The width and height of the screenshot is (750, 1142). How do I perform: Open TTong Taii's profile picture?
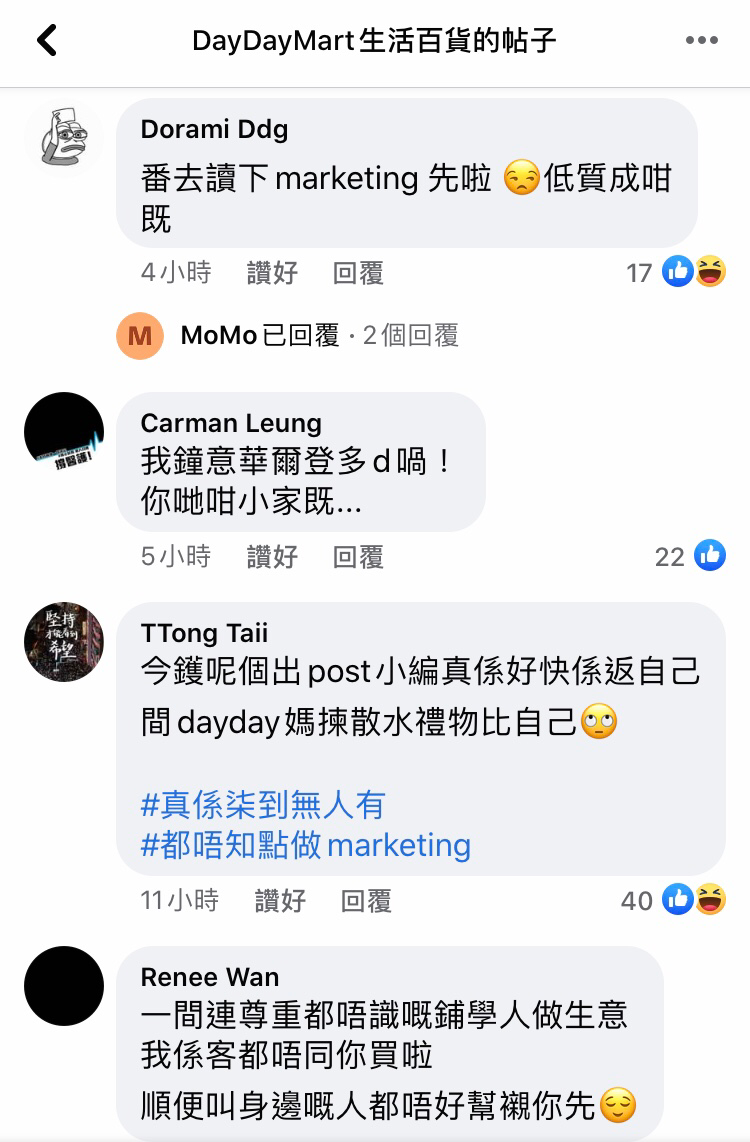coord(64,642)
